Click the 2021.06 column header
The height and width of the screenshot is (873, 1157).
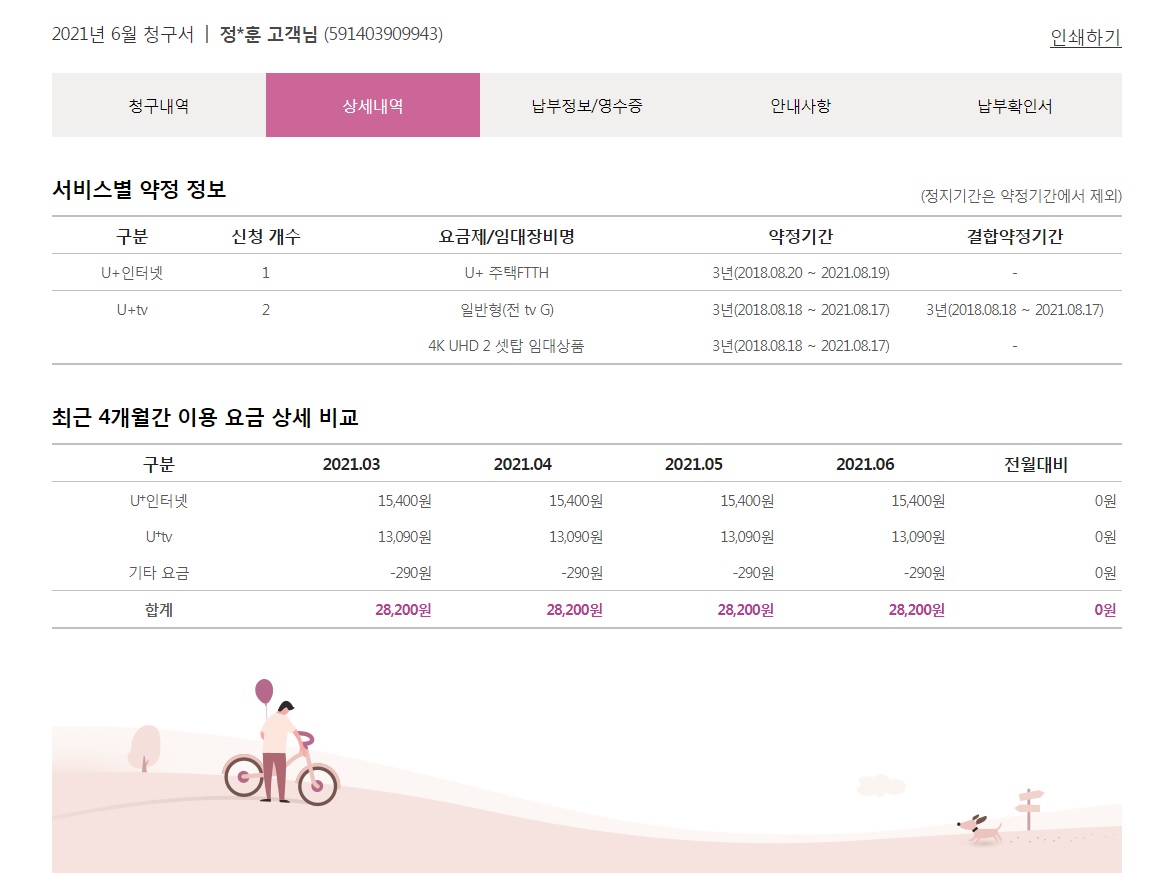click(x=864, y=464)
